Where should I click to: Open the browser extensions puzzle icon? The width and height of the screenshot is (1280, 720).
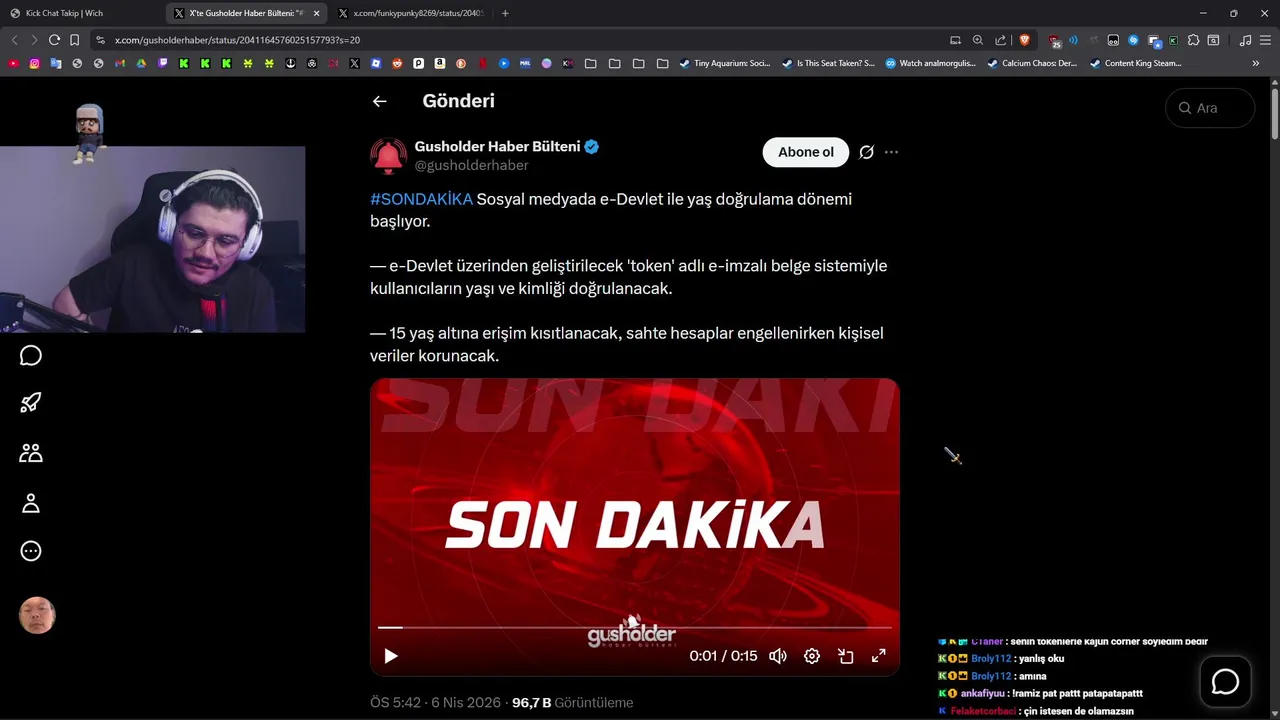click(1193, 40)
